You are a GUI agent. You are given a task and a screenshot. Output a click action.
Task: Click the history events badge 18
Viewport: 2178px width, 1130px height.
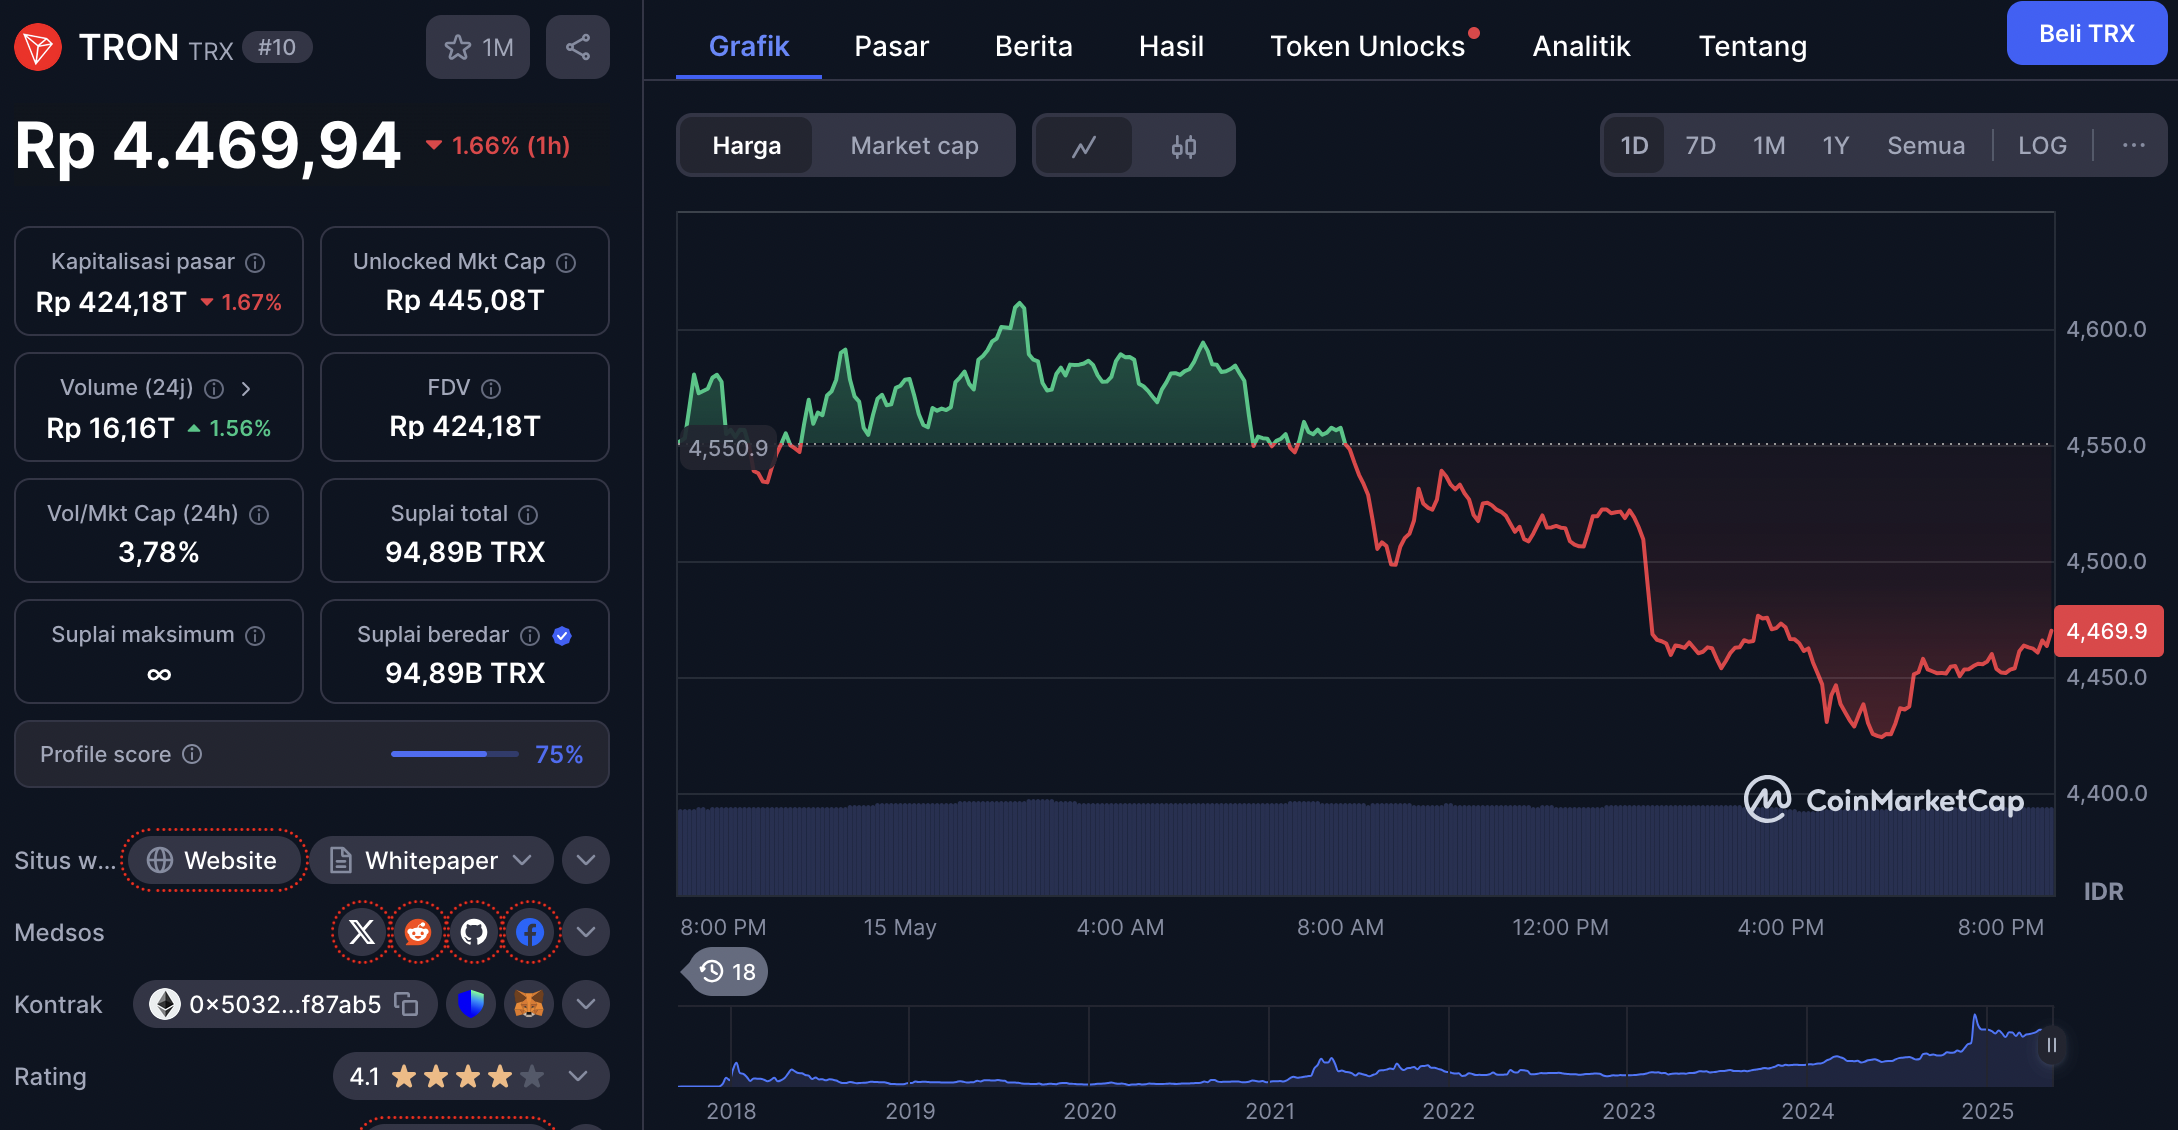pos(728,972)
